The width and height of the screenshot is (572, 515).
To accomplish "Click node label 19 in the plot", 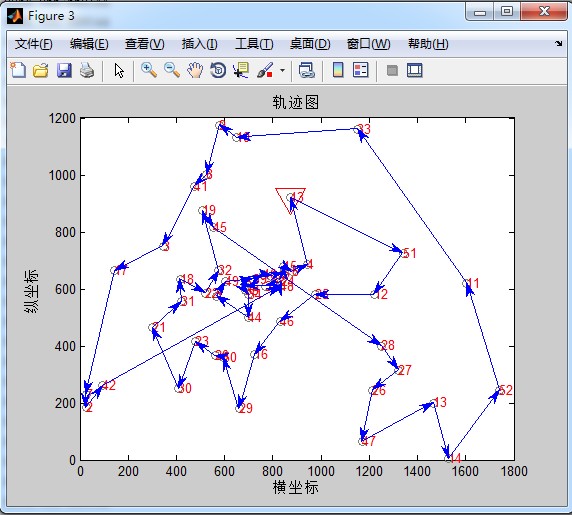I will click(x=209, y=210).
